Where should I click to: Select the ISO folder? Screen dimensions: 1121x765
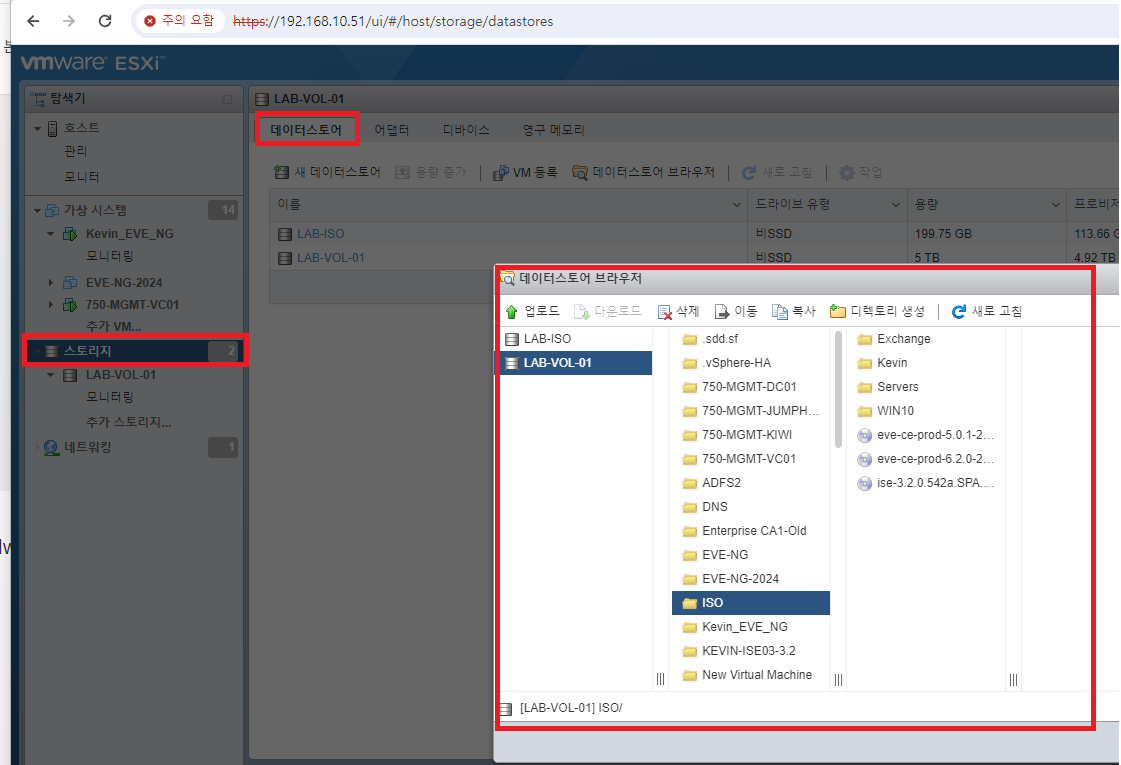point(751,603)
